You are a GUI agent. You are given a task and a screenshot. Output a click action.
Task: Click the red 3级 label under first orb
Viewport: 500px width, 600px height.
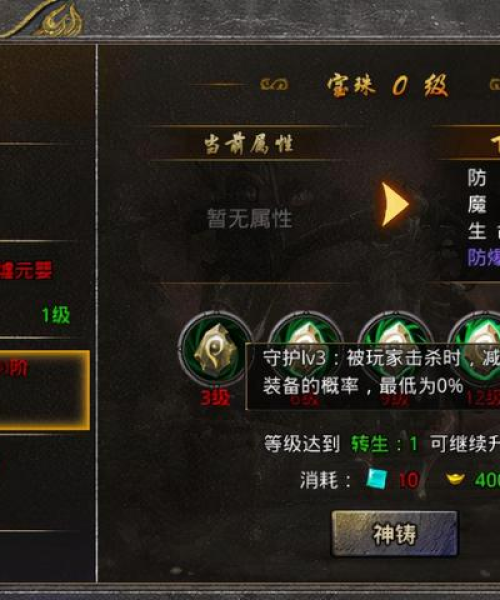pos(215,398)
